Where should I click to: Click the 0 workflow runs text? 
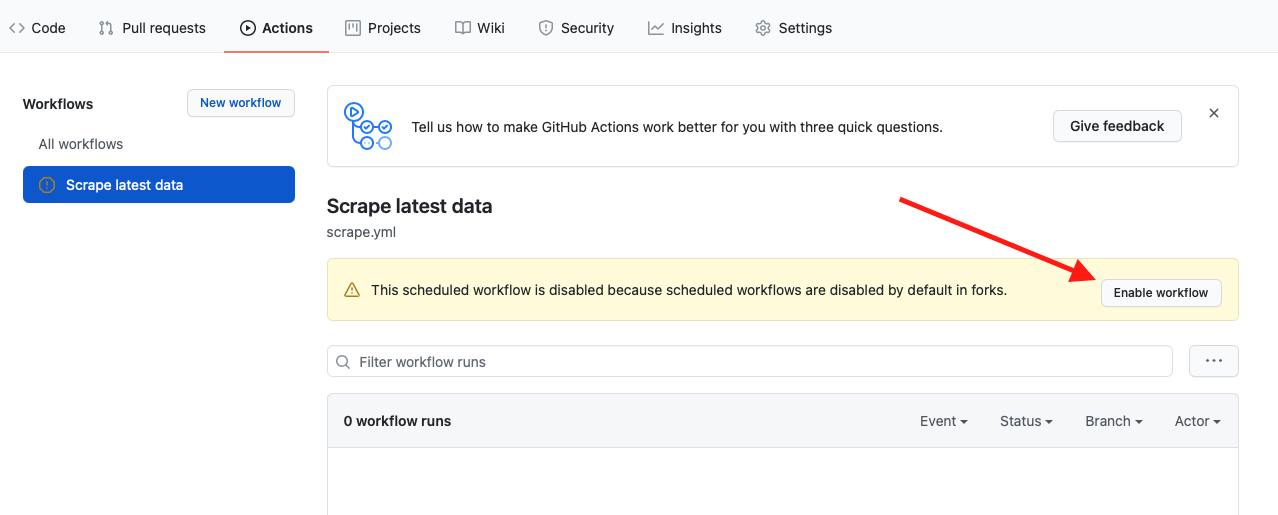[x=397, y=421]
